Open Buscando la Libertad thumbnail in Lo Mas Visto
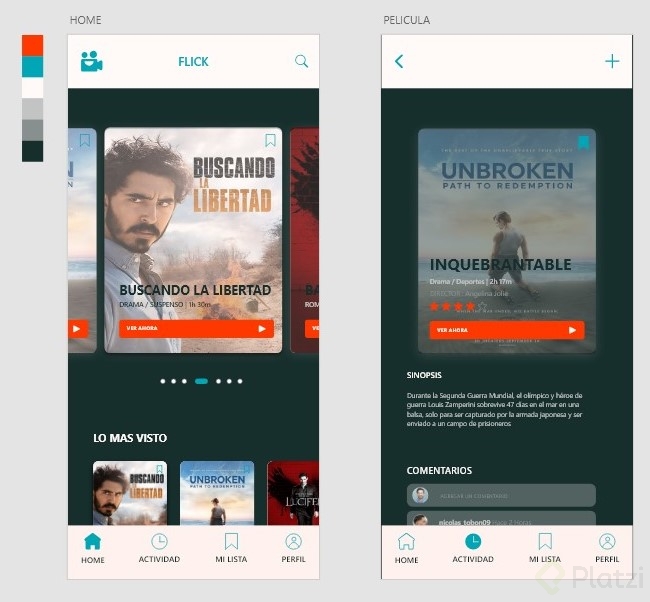 tap(130, 493)
